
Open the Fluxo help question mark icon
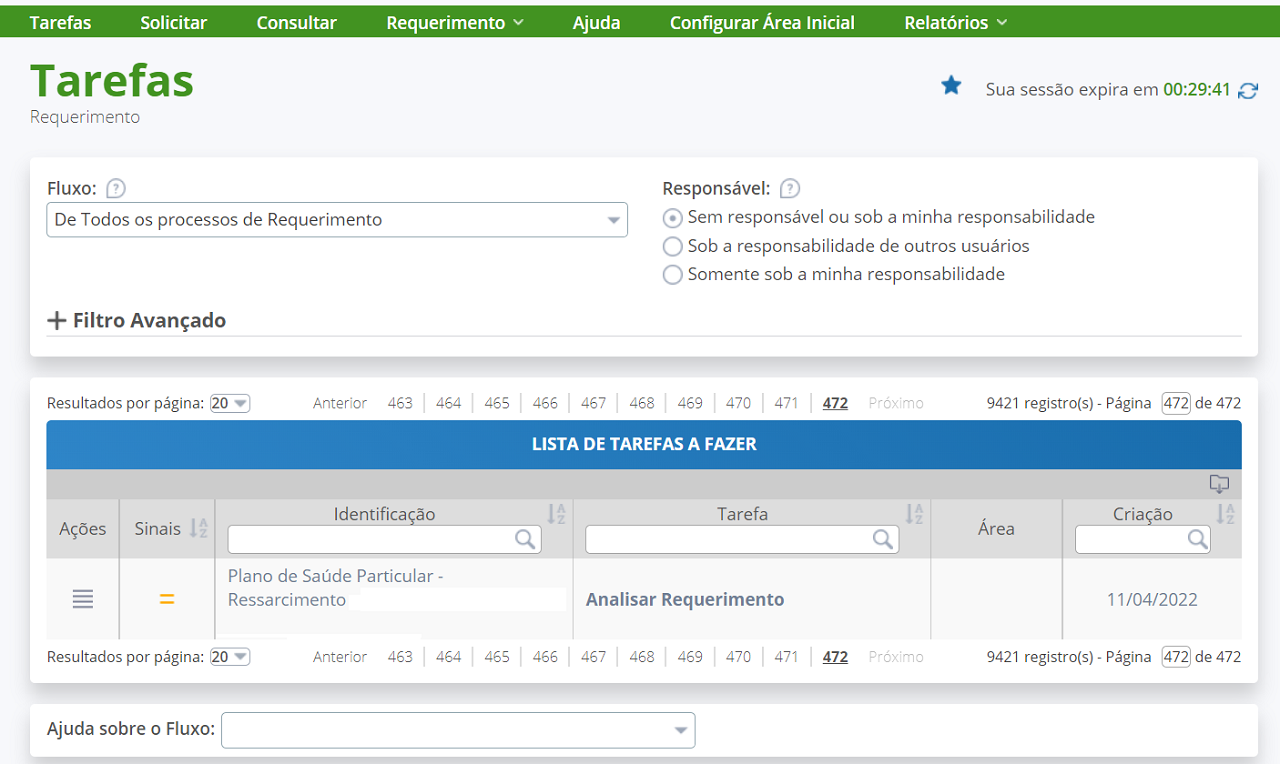pyautogui.click(x=116, y=188)
